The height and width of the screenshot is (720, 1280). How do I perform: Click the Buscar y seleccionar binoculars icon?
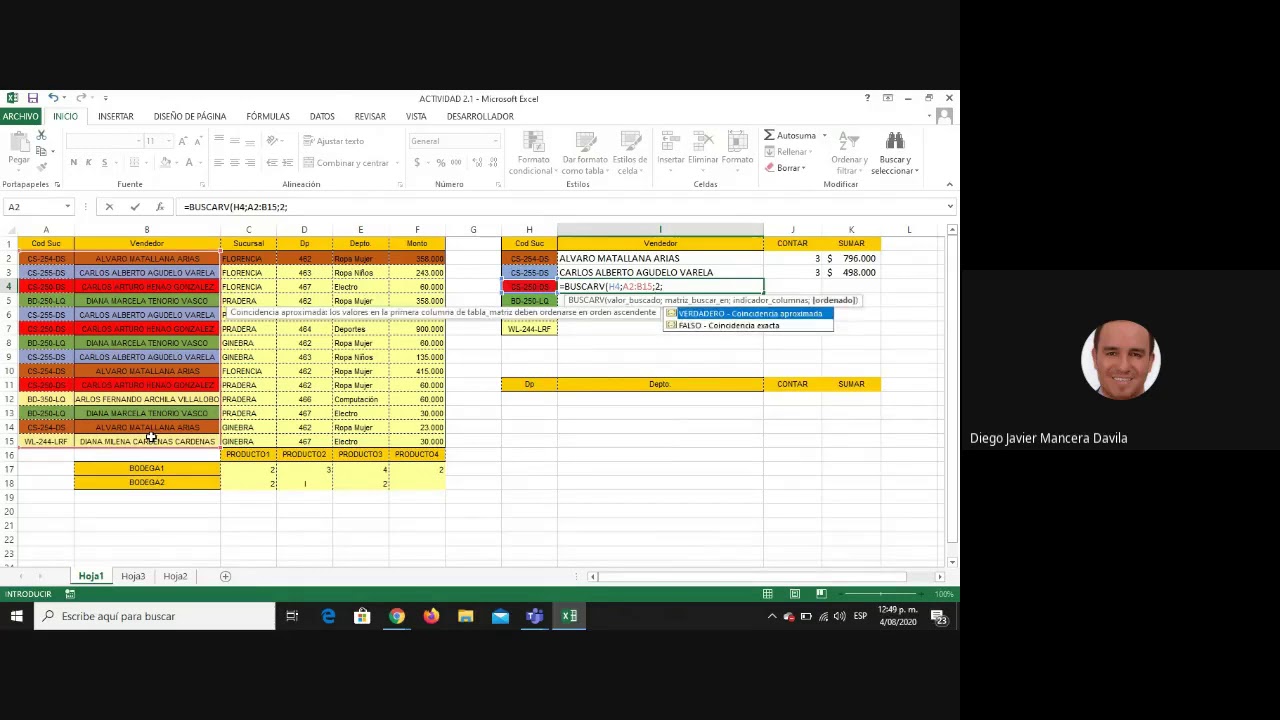pyautogui.click(x=895, y=142)
